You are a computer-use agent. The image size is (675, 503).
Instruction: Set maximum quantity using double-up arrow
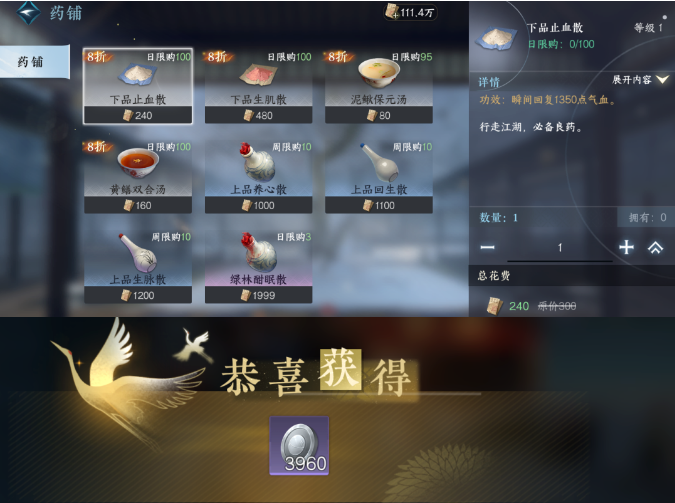tap(655, 247)
